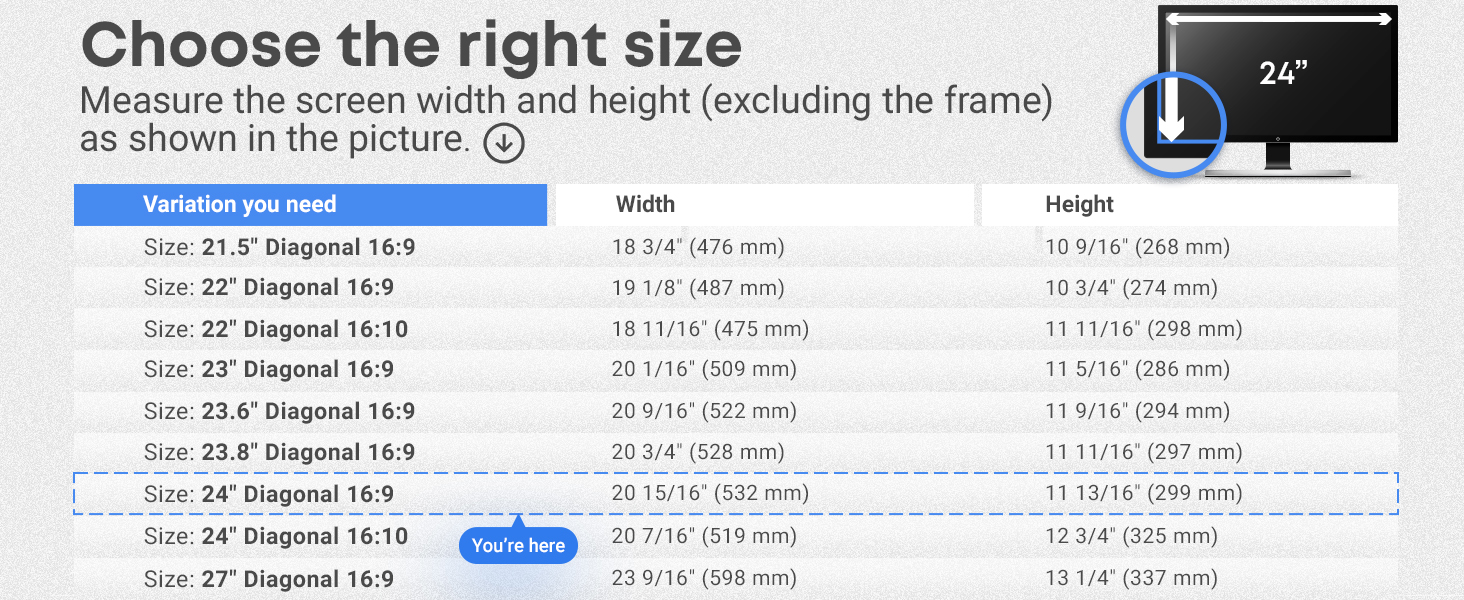Click width value 20 15/16" (532 mm)
1464x600 pixels.
(710, 493)
